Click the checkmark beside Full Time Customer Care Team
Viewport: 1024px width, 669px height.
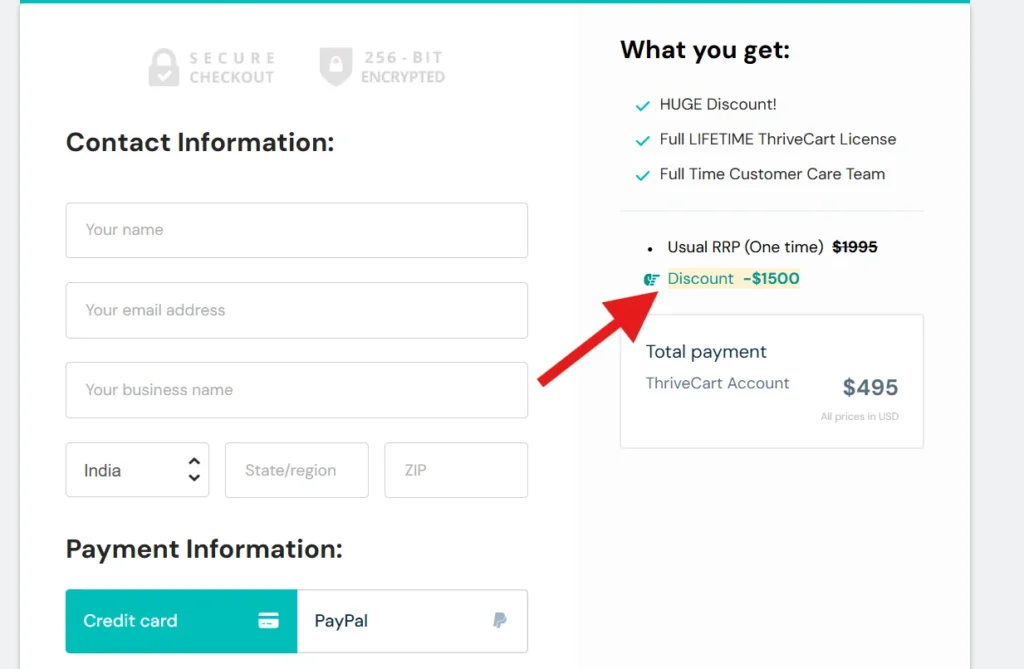641,174
